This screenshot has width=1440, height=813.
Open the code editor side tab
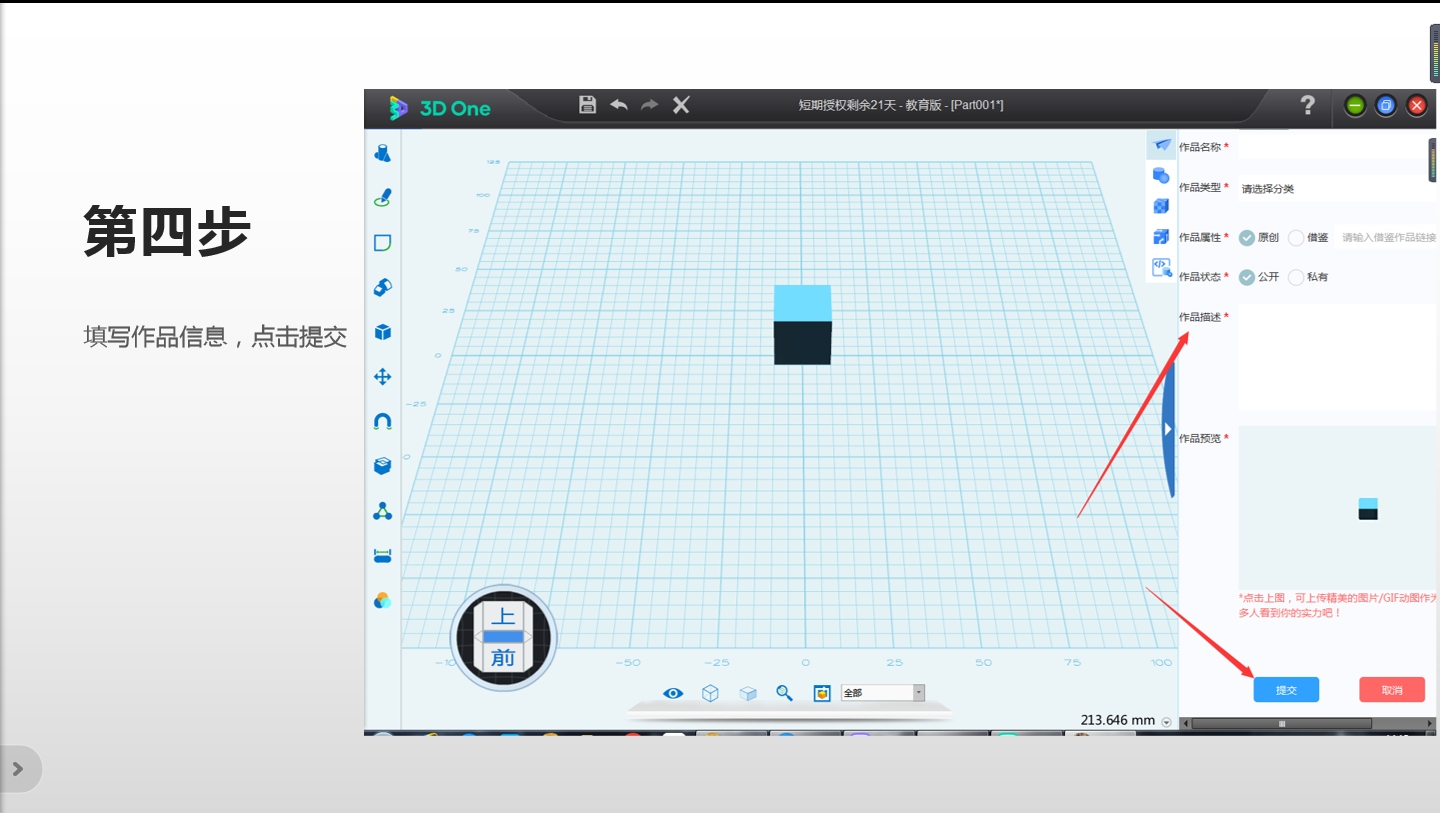[1161, 267]
